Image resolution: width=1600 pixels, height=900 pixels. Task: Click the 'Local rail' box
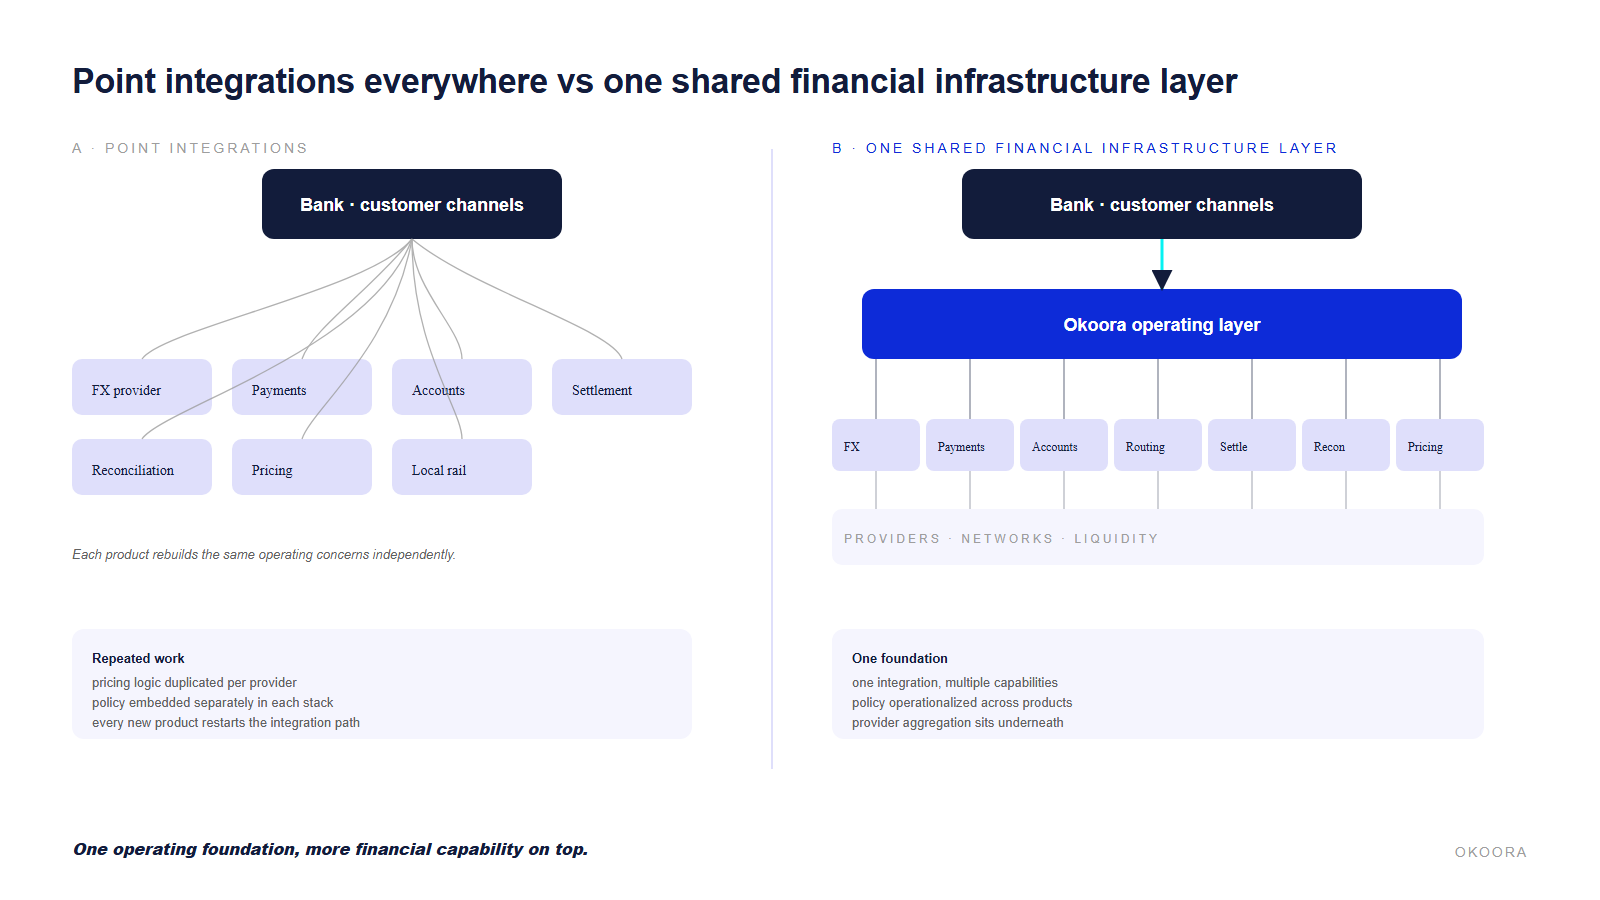tap(462, 467)
